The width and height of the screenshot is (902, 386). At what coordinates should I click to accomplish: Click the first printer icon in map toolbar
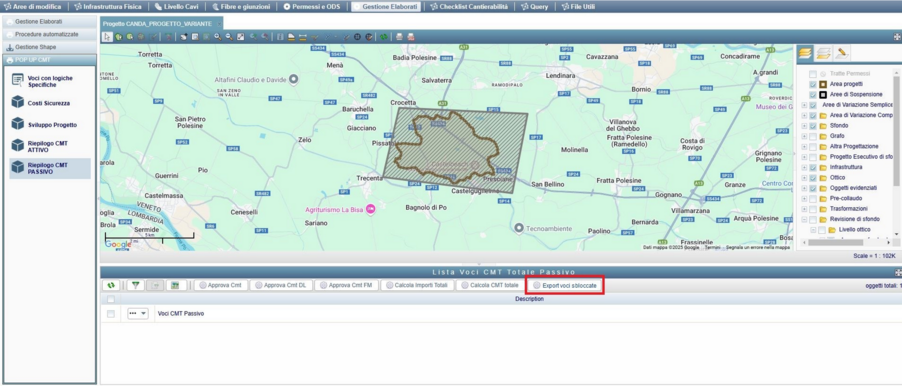pos(399,37)
